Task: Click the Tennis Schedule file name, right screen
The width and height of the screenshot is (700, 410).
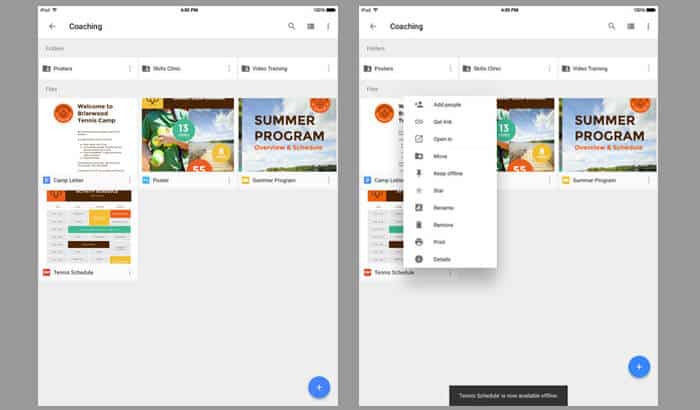Action: [394, 272]
